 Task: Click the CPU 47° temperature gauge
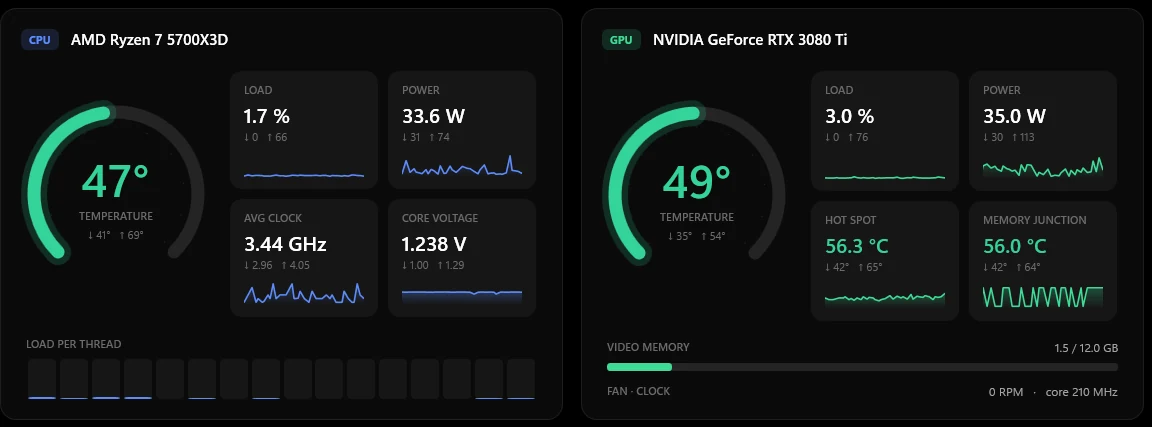click(115, 184)
